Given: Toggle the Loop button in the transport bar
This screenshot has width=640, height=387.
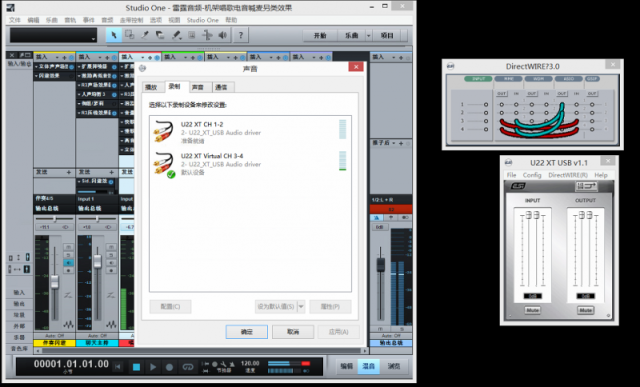Looking at the screenshot, I should [188, 367].
